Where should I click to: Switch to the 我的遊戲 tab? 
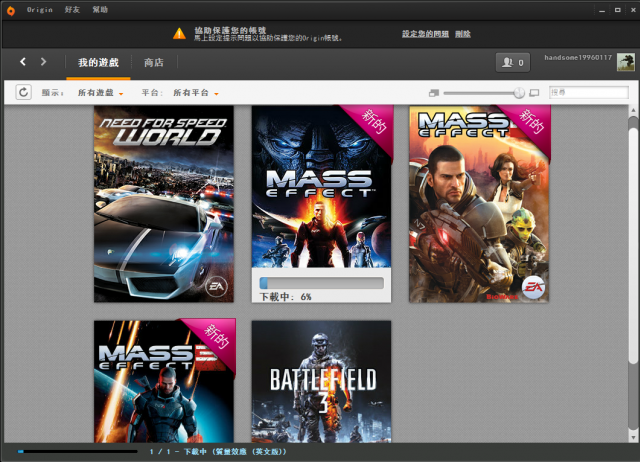click(x=98, y=63)
